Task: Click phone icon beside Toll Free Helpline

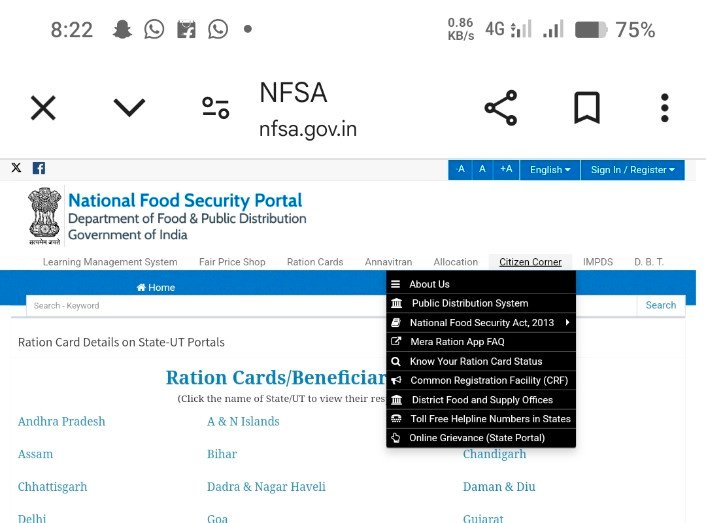Action: coord(396,419)
